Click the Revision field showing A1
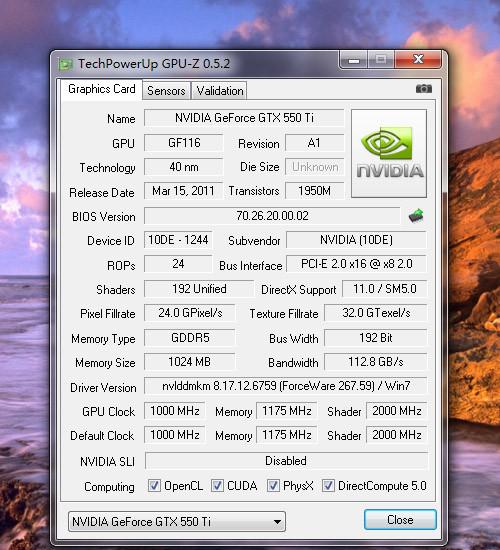 click(314, 143)
